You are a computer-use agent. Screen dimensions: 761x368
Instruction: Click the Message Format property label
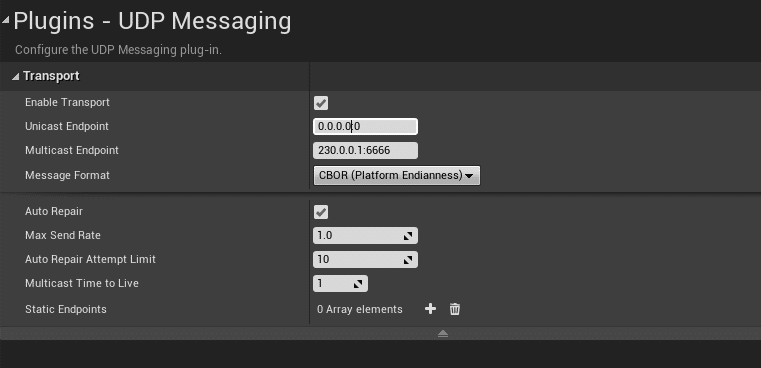tap(67, 175)
